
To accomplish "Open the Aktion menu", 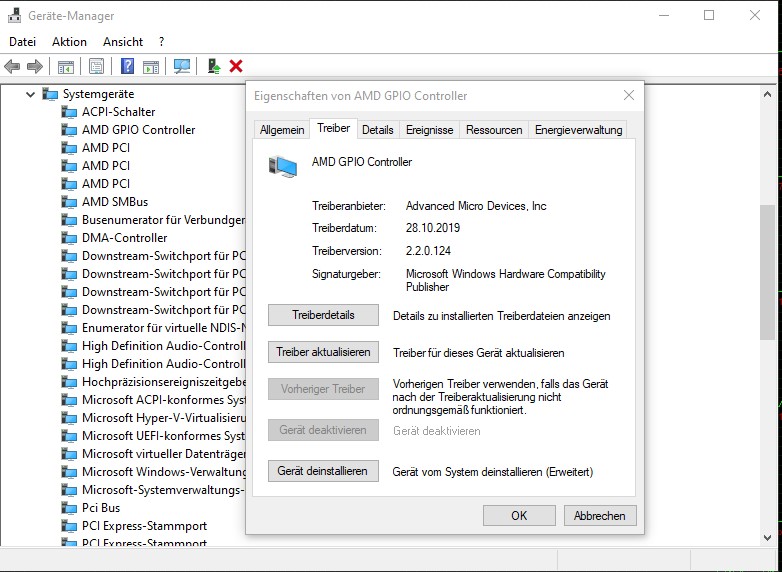I will (x=69, y=42).
